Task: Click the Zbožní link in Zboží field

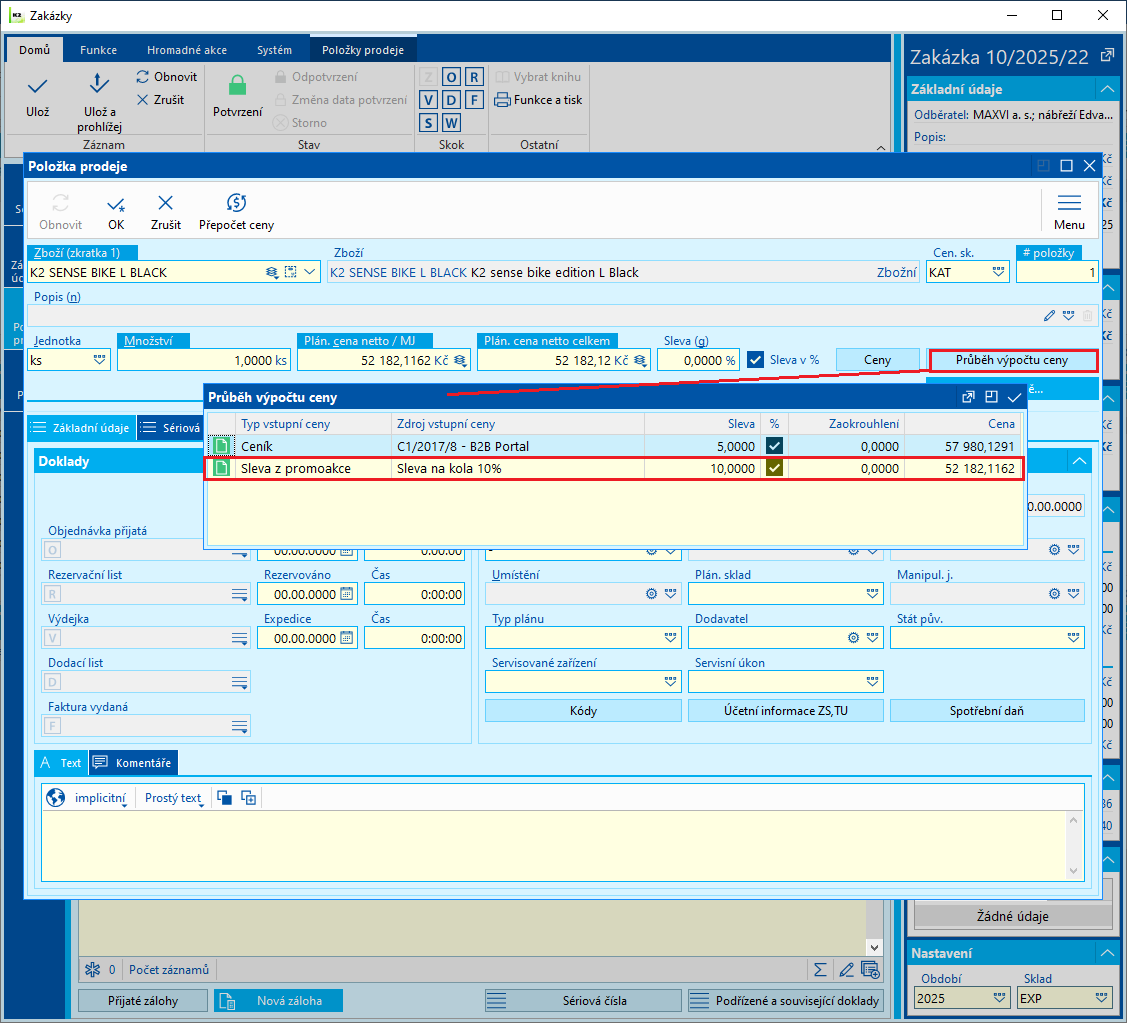Action: [896, 272]
